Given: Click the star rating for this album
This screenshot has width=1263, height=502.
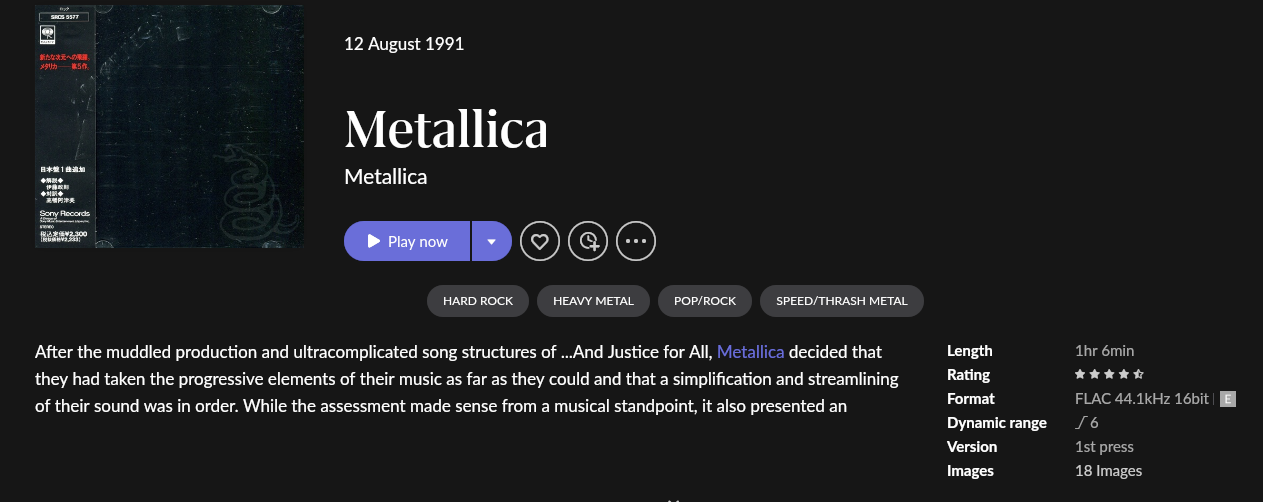Looking at the screenshot, I should coord(1109,375).
